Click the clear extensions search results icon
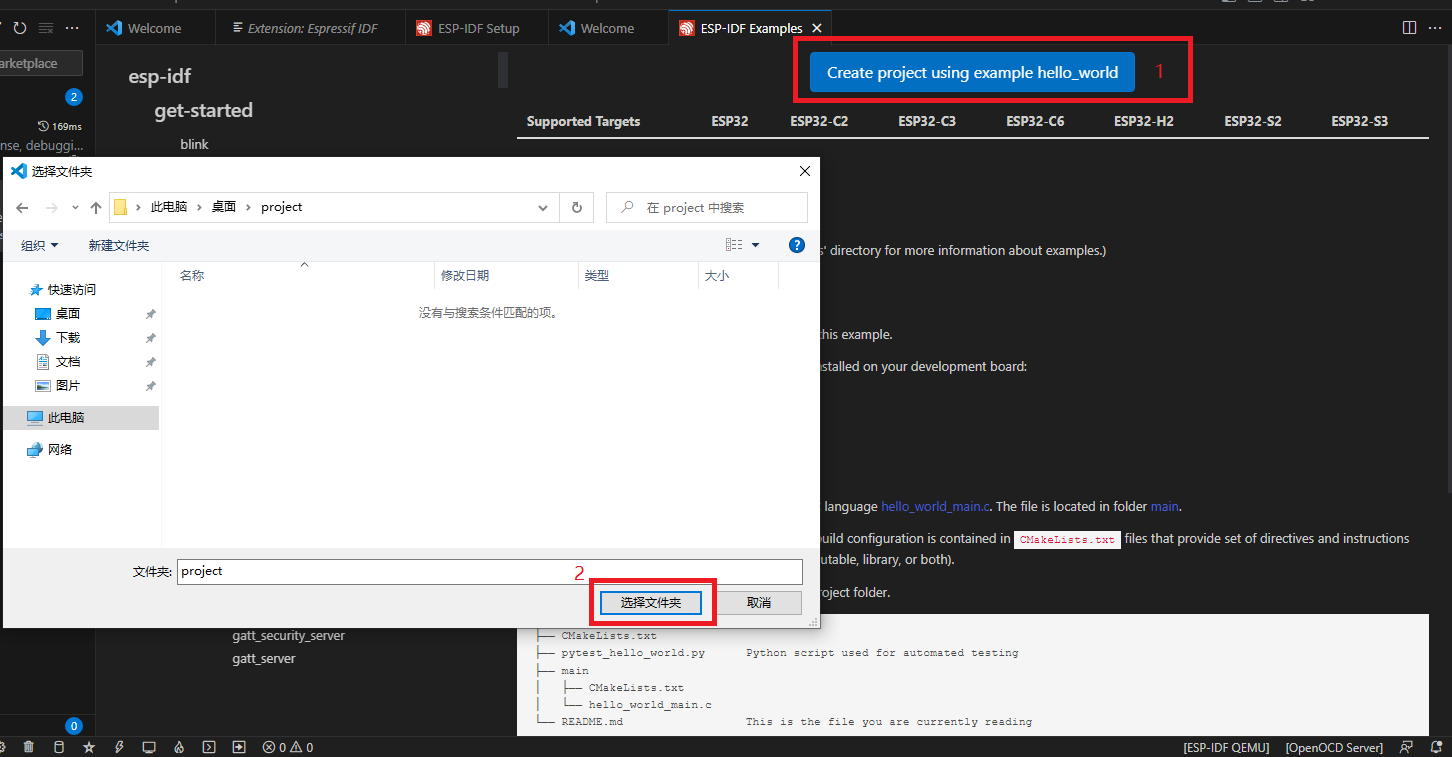This screenshot has height=757, width=1452. pos(45,28)
